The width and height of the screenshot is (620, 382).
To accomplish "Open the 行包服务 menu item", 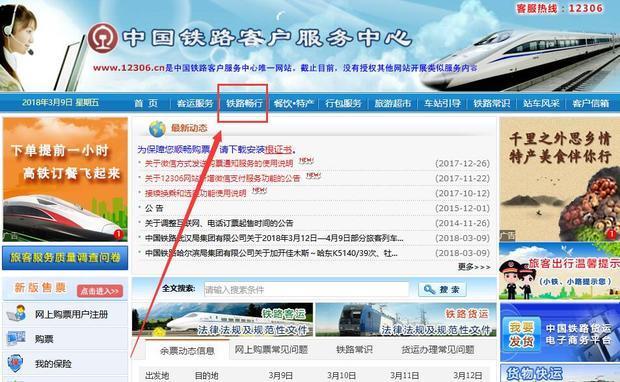I will [343, 104].
